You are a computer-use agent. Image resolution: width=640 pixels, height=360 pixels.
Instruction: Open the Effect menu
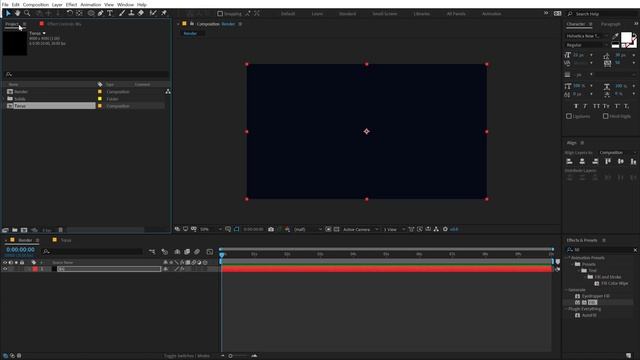click(x=71, y=4)
